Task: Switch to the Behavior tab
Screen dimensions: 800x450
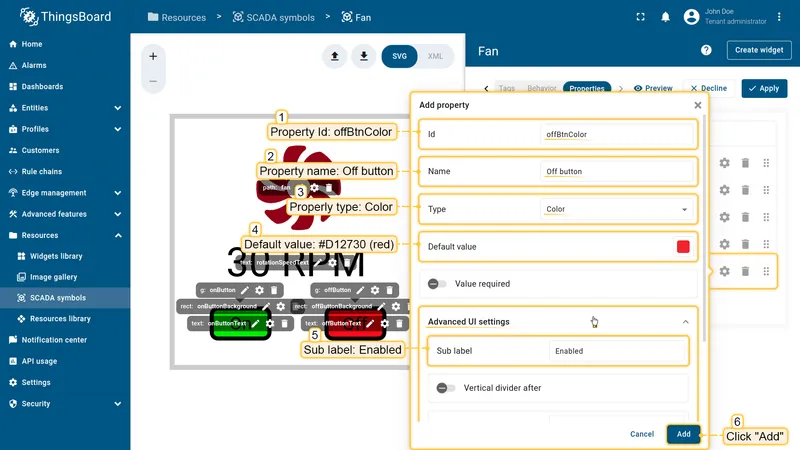Action: [x=541, y=88]
